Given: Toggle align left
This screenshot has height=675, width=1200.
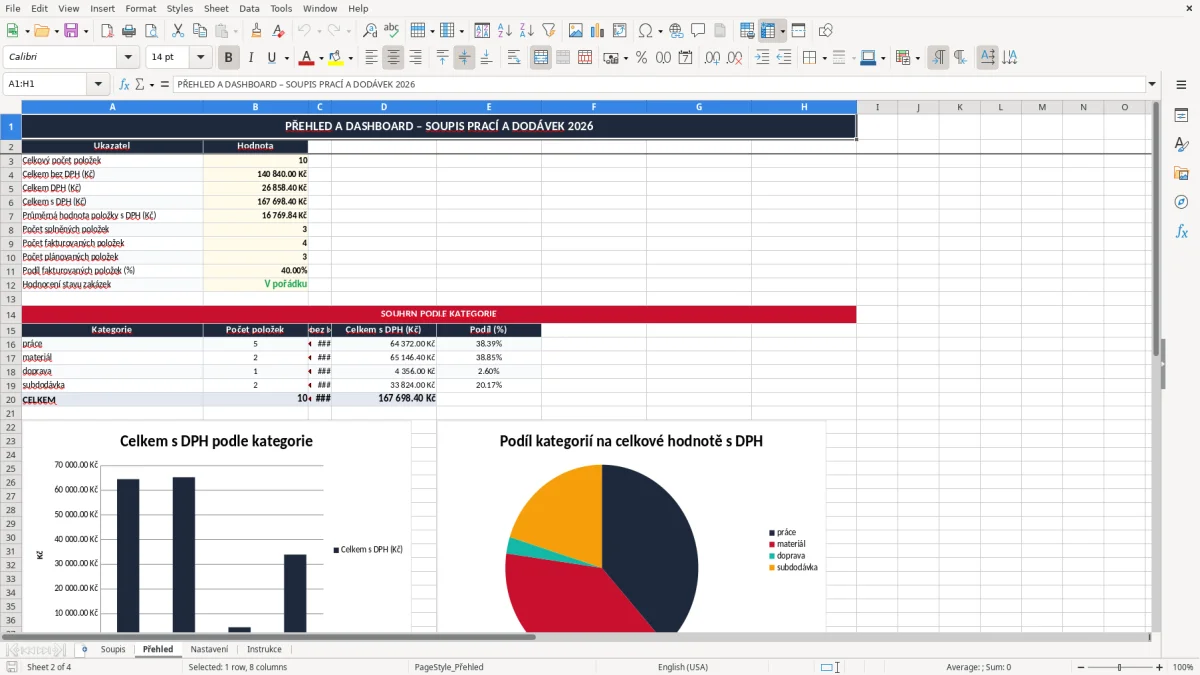Looking at the screenshot, I should [x=371, y=57].
